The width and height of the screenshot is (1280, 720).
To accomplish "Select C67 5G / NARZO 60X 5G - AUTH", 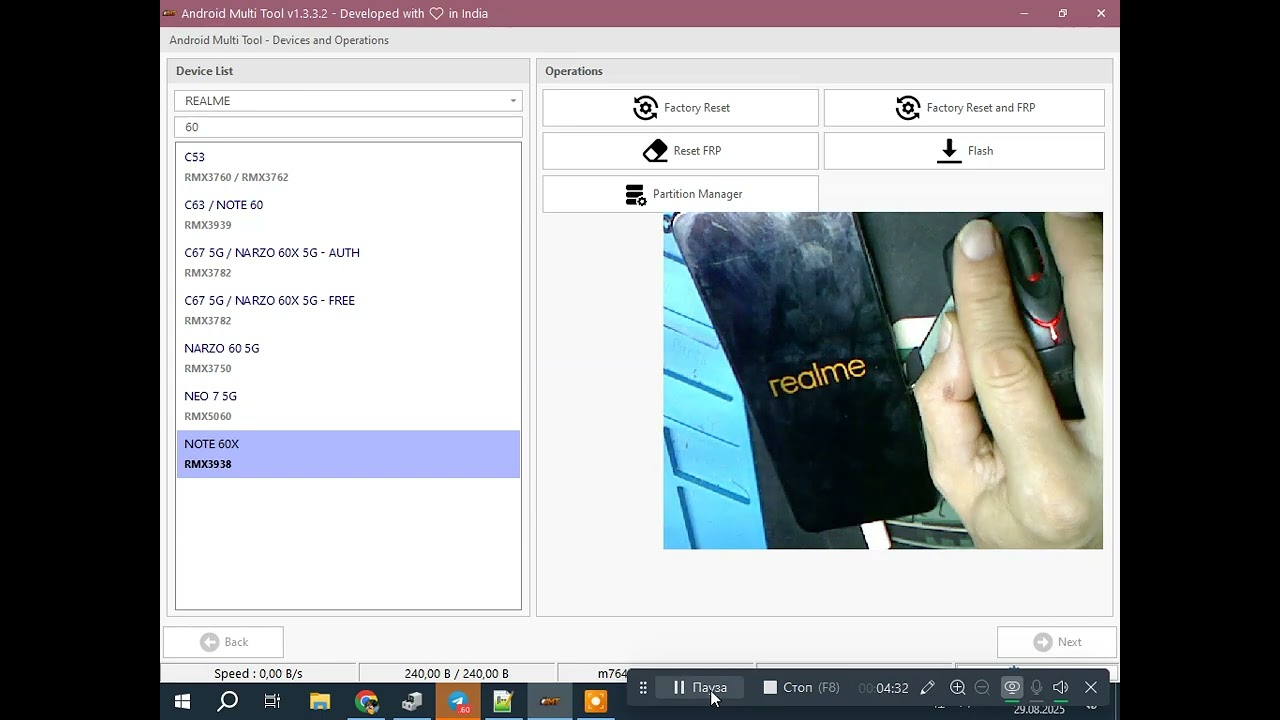I will (x=348, y=263).
